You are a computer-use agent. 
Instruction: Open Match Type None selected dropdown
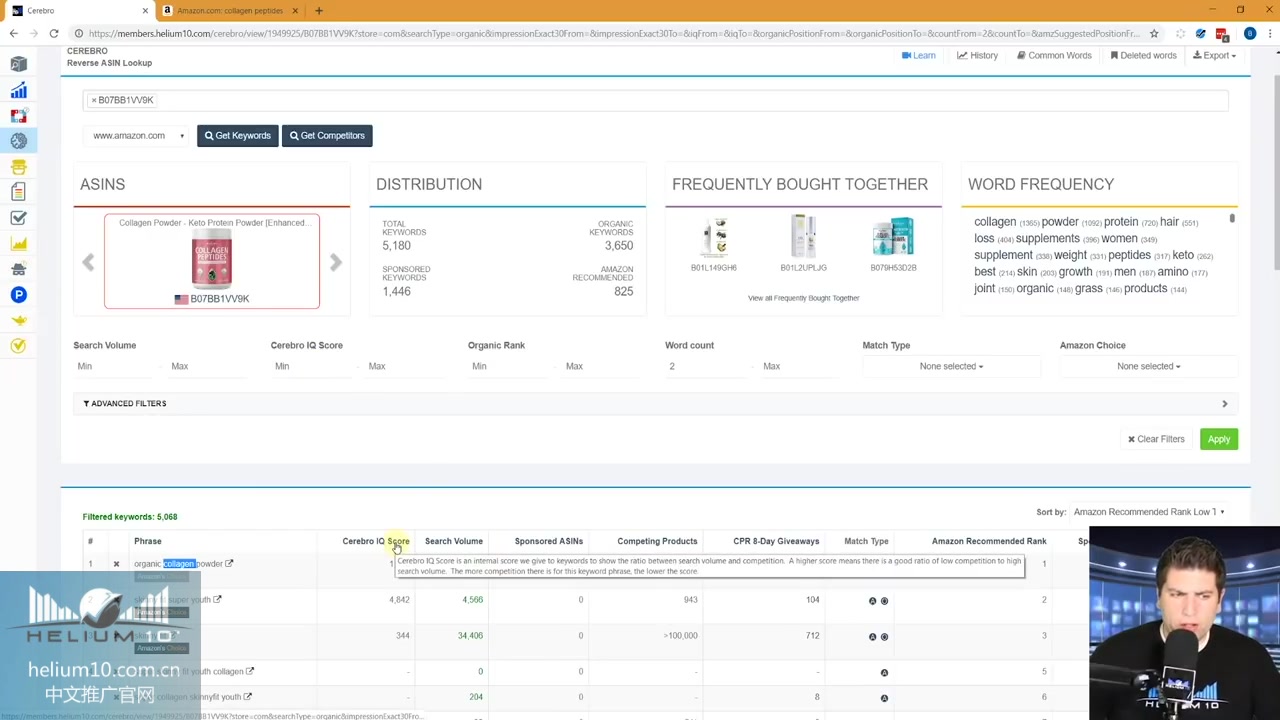(951, 366)
